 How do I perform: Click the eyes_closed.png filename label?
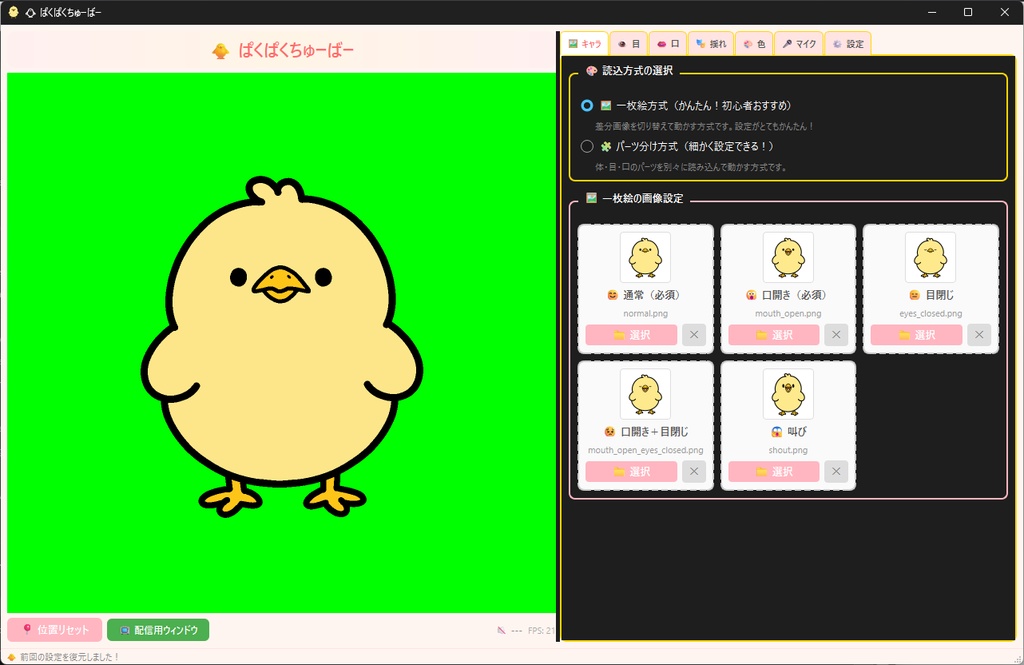(931, 314)
